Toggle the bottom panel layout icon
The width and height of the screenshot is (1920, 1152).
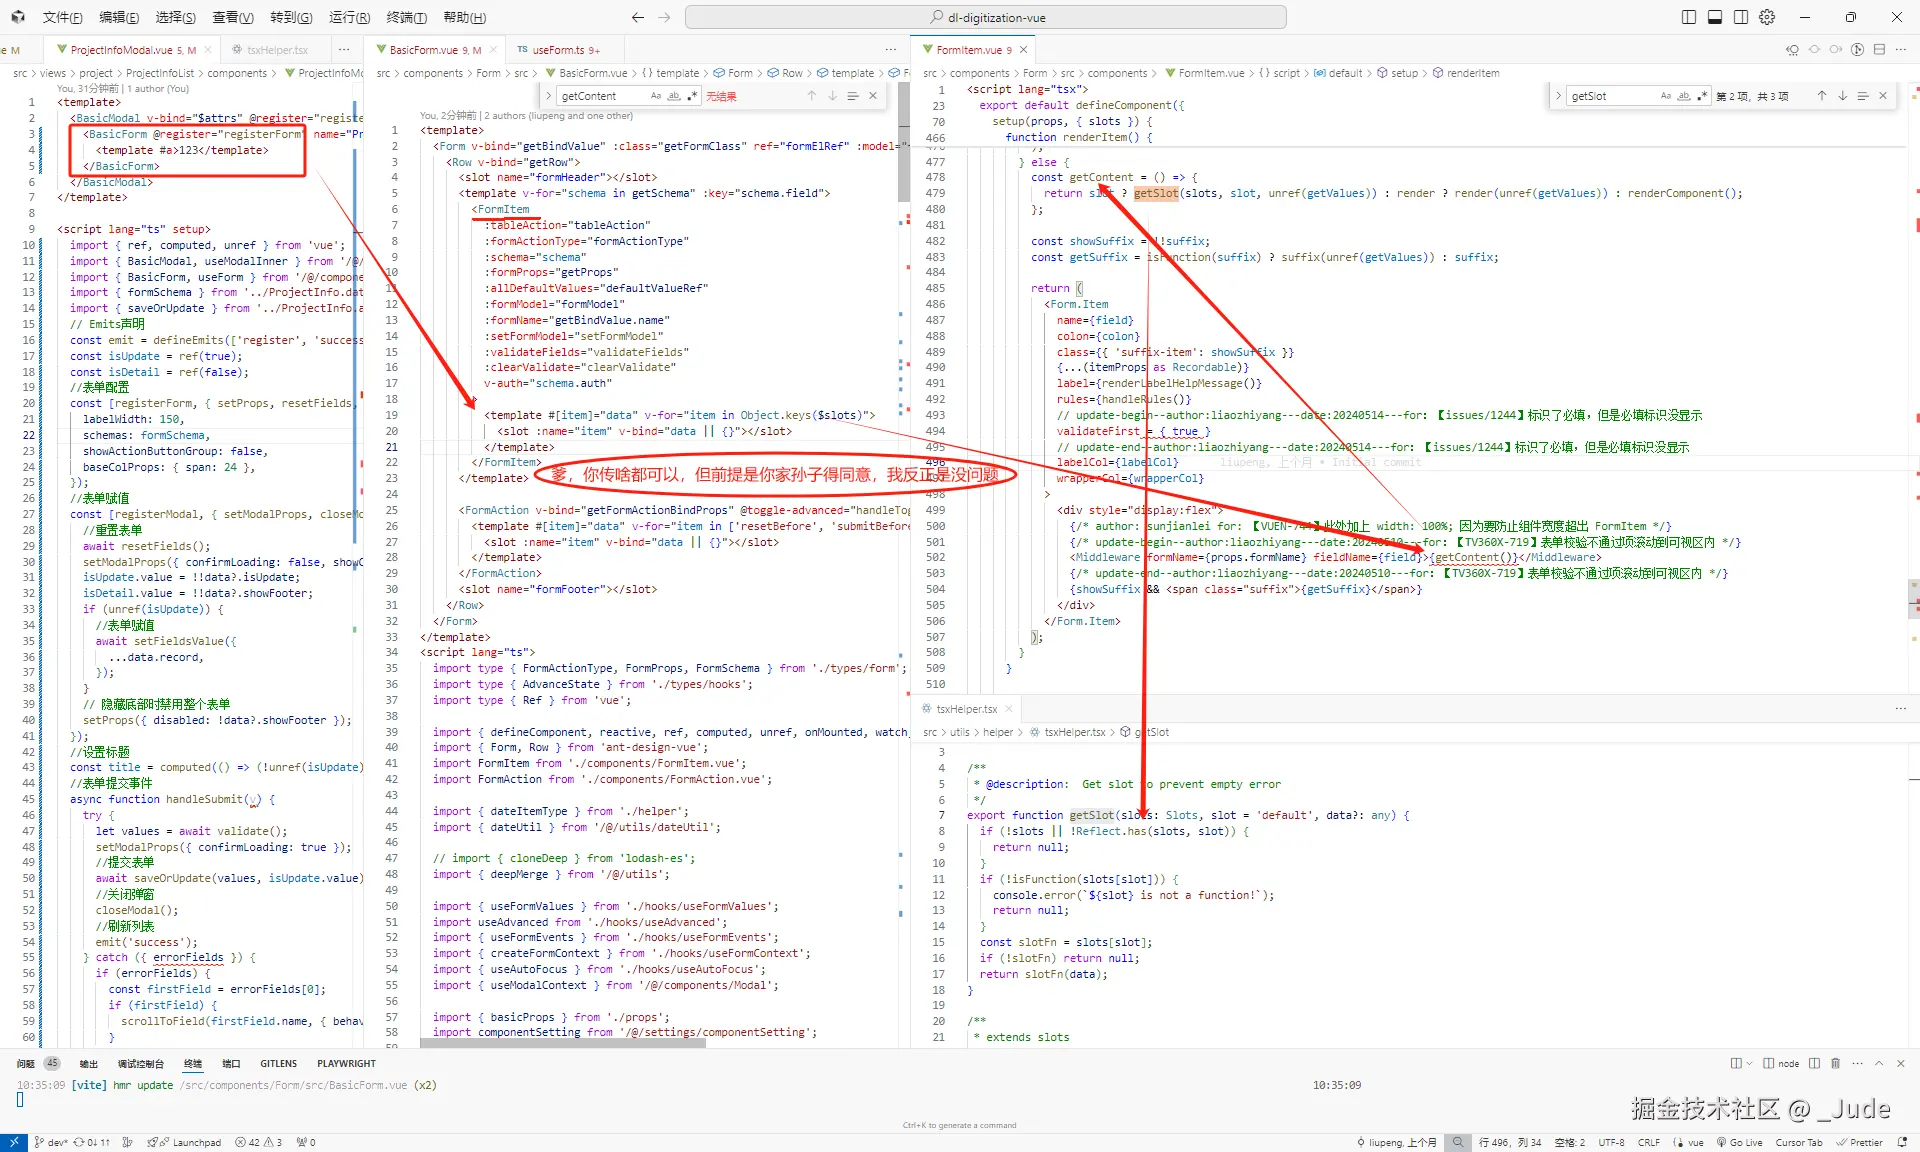[1715, 17]
